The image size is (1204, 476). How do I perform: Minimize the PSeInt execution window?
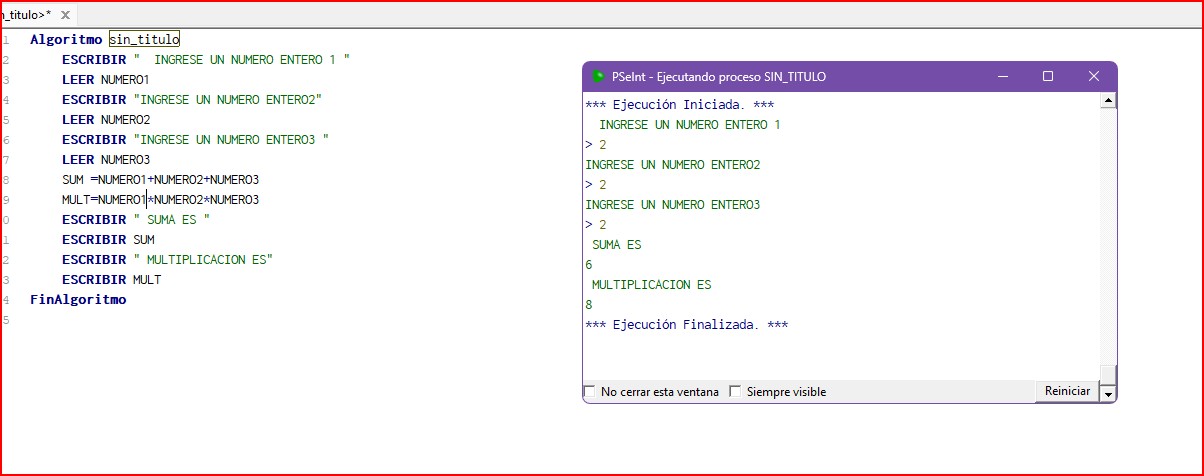[x=1002, y=77]
